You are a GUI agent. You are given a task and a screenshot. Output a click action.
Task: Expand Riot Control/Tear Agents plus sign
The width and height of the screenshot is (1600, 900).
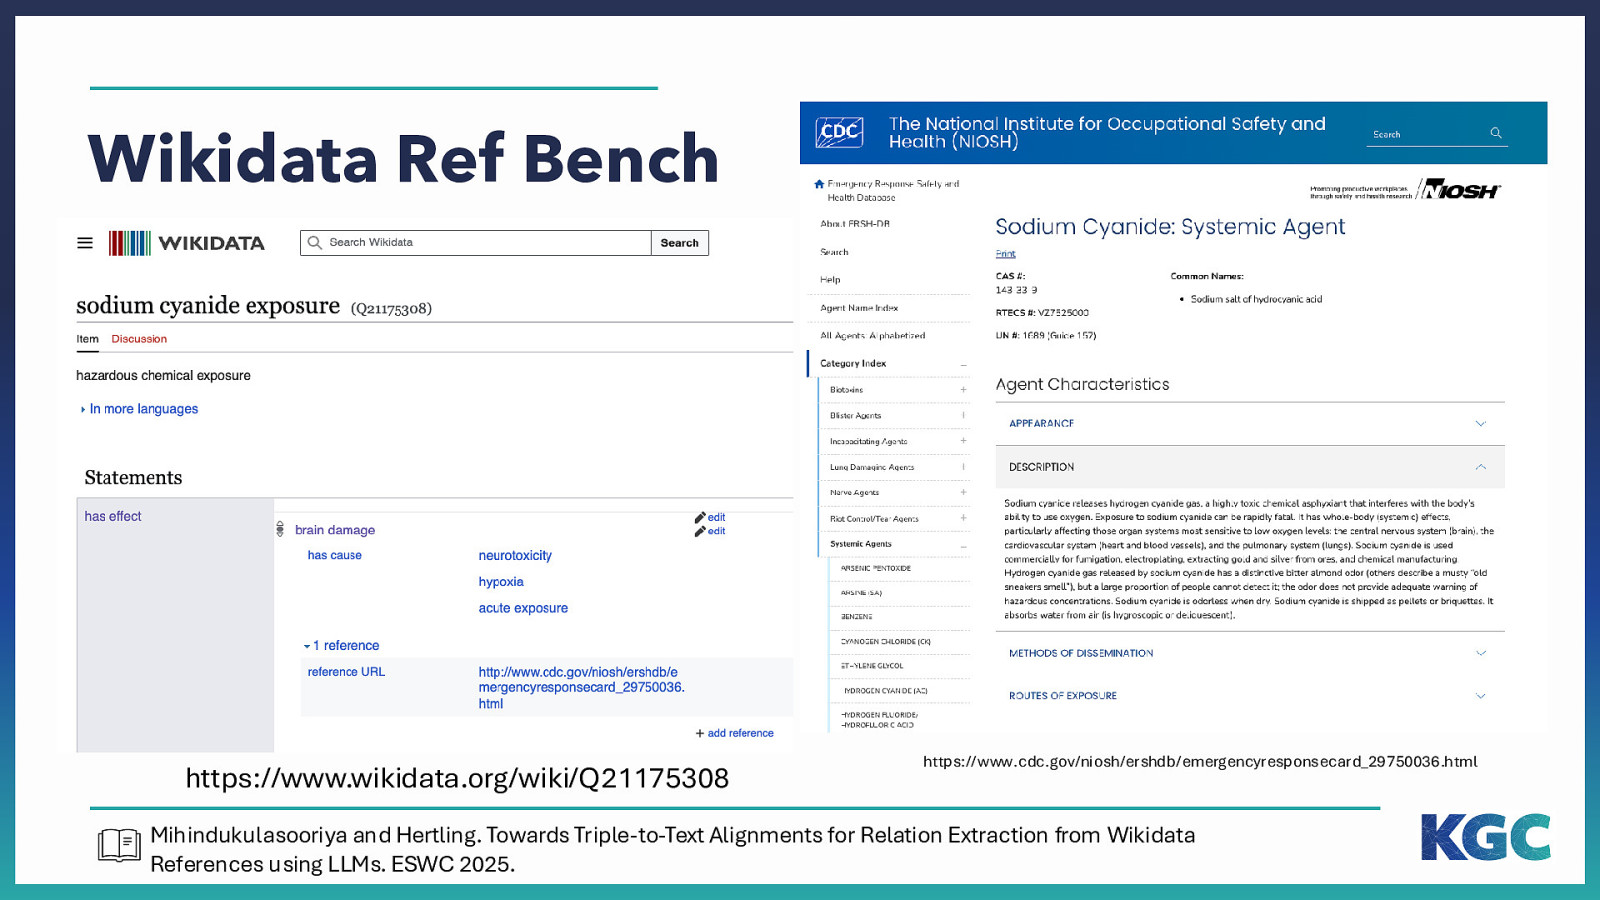[x=964, y=518]
